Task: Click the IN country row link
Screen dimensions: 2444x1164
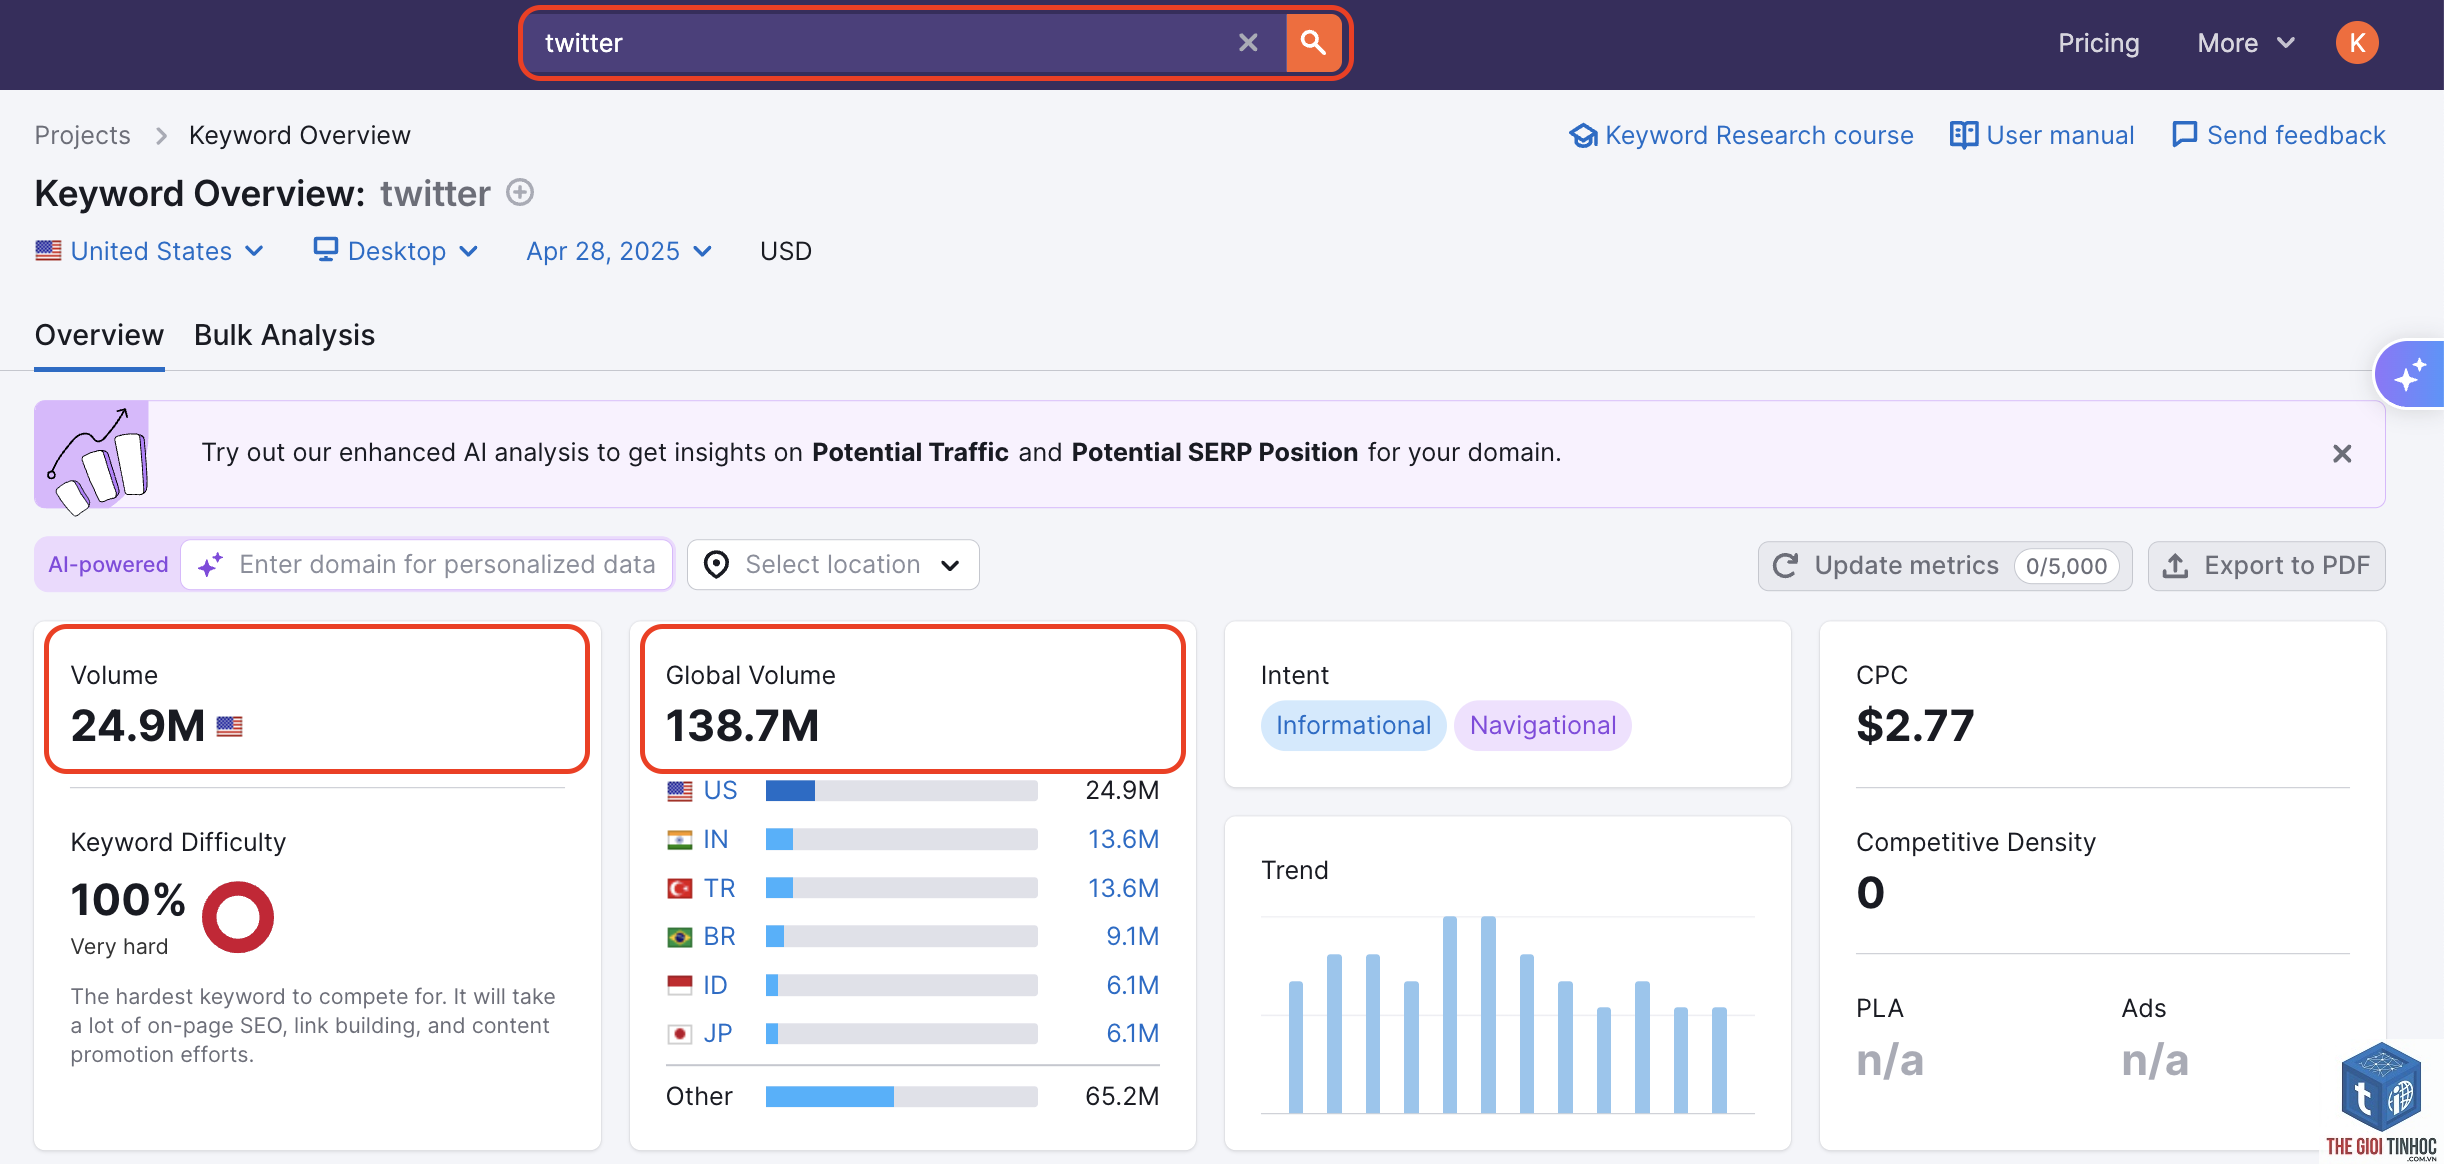Action: [715, 839]
